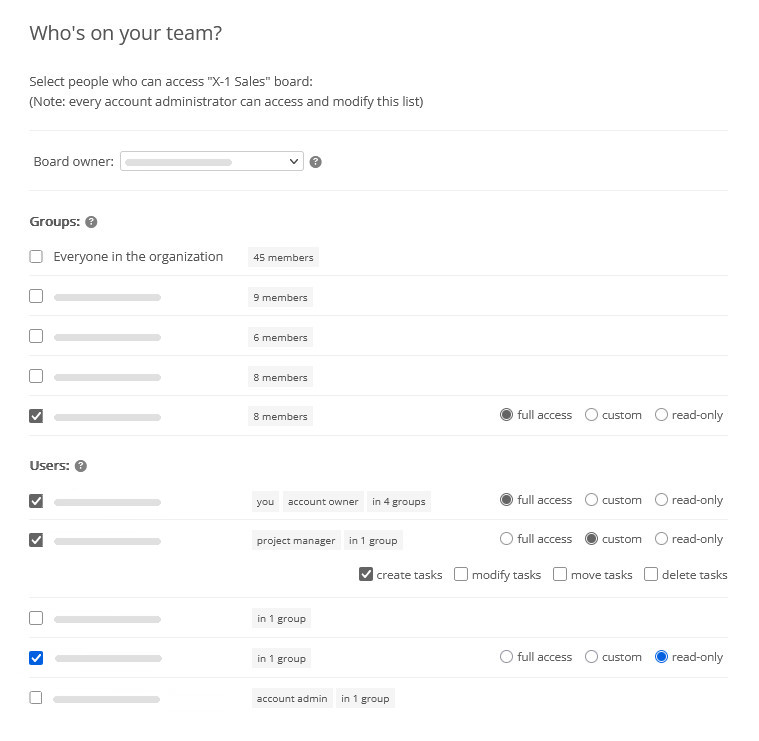Check the group with 6 members
Viewport: 759px width, 741px height.
tap(36, 336)
